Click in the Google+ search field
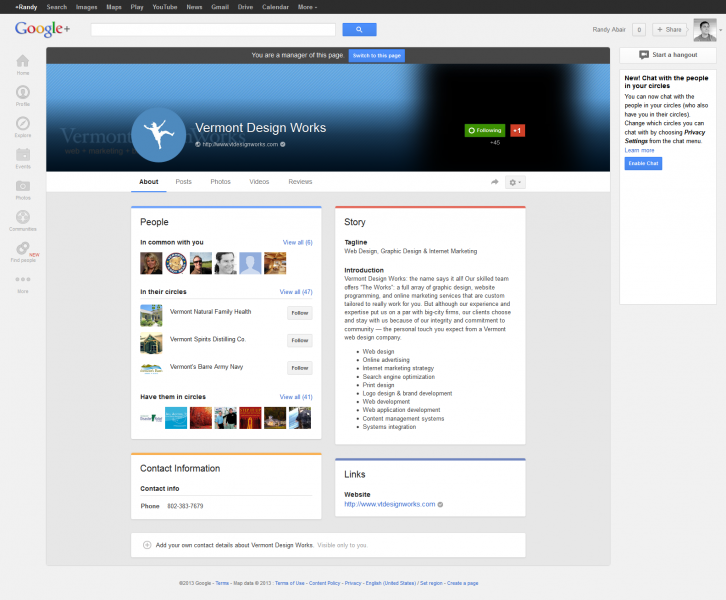Image resolution: width=726 pixels, height=600 pixels. 213,30
